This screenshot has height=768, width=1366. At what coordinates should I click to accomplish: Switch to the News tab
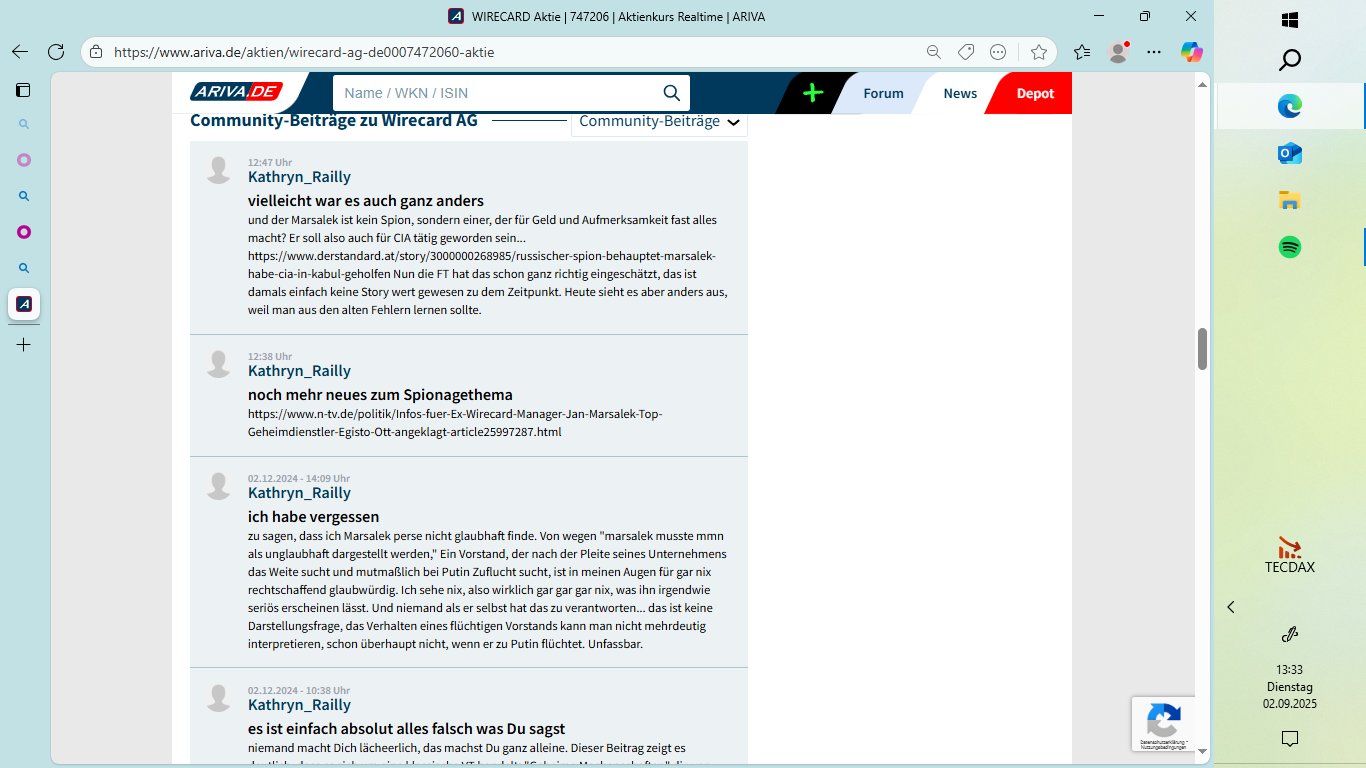point(959,92)
